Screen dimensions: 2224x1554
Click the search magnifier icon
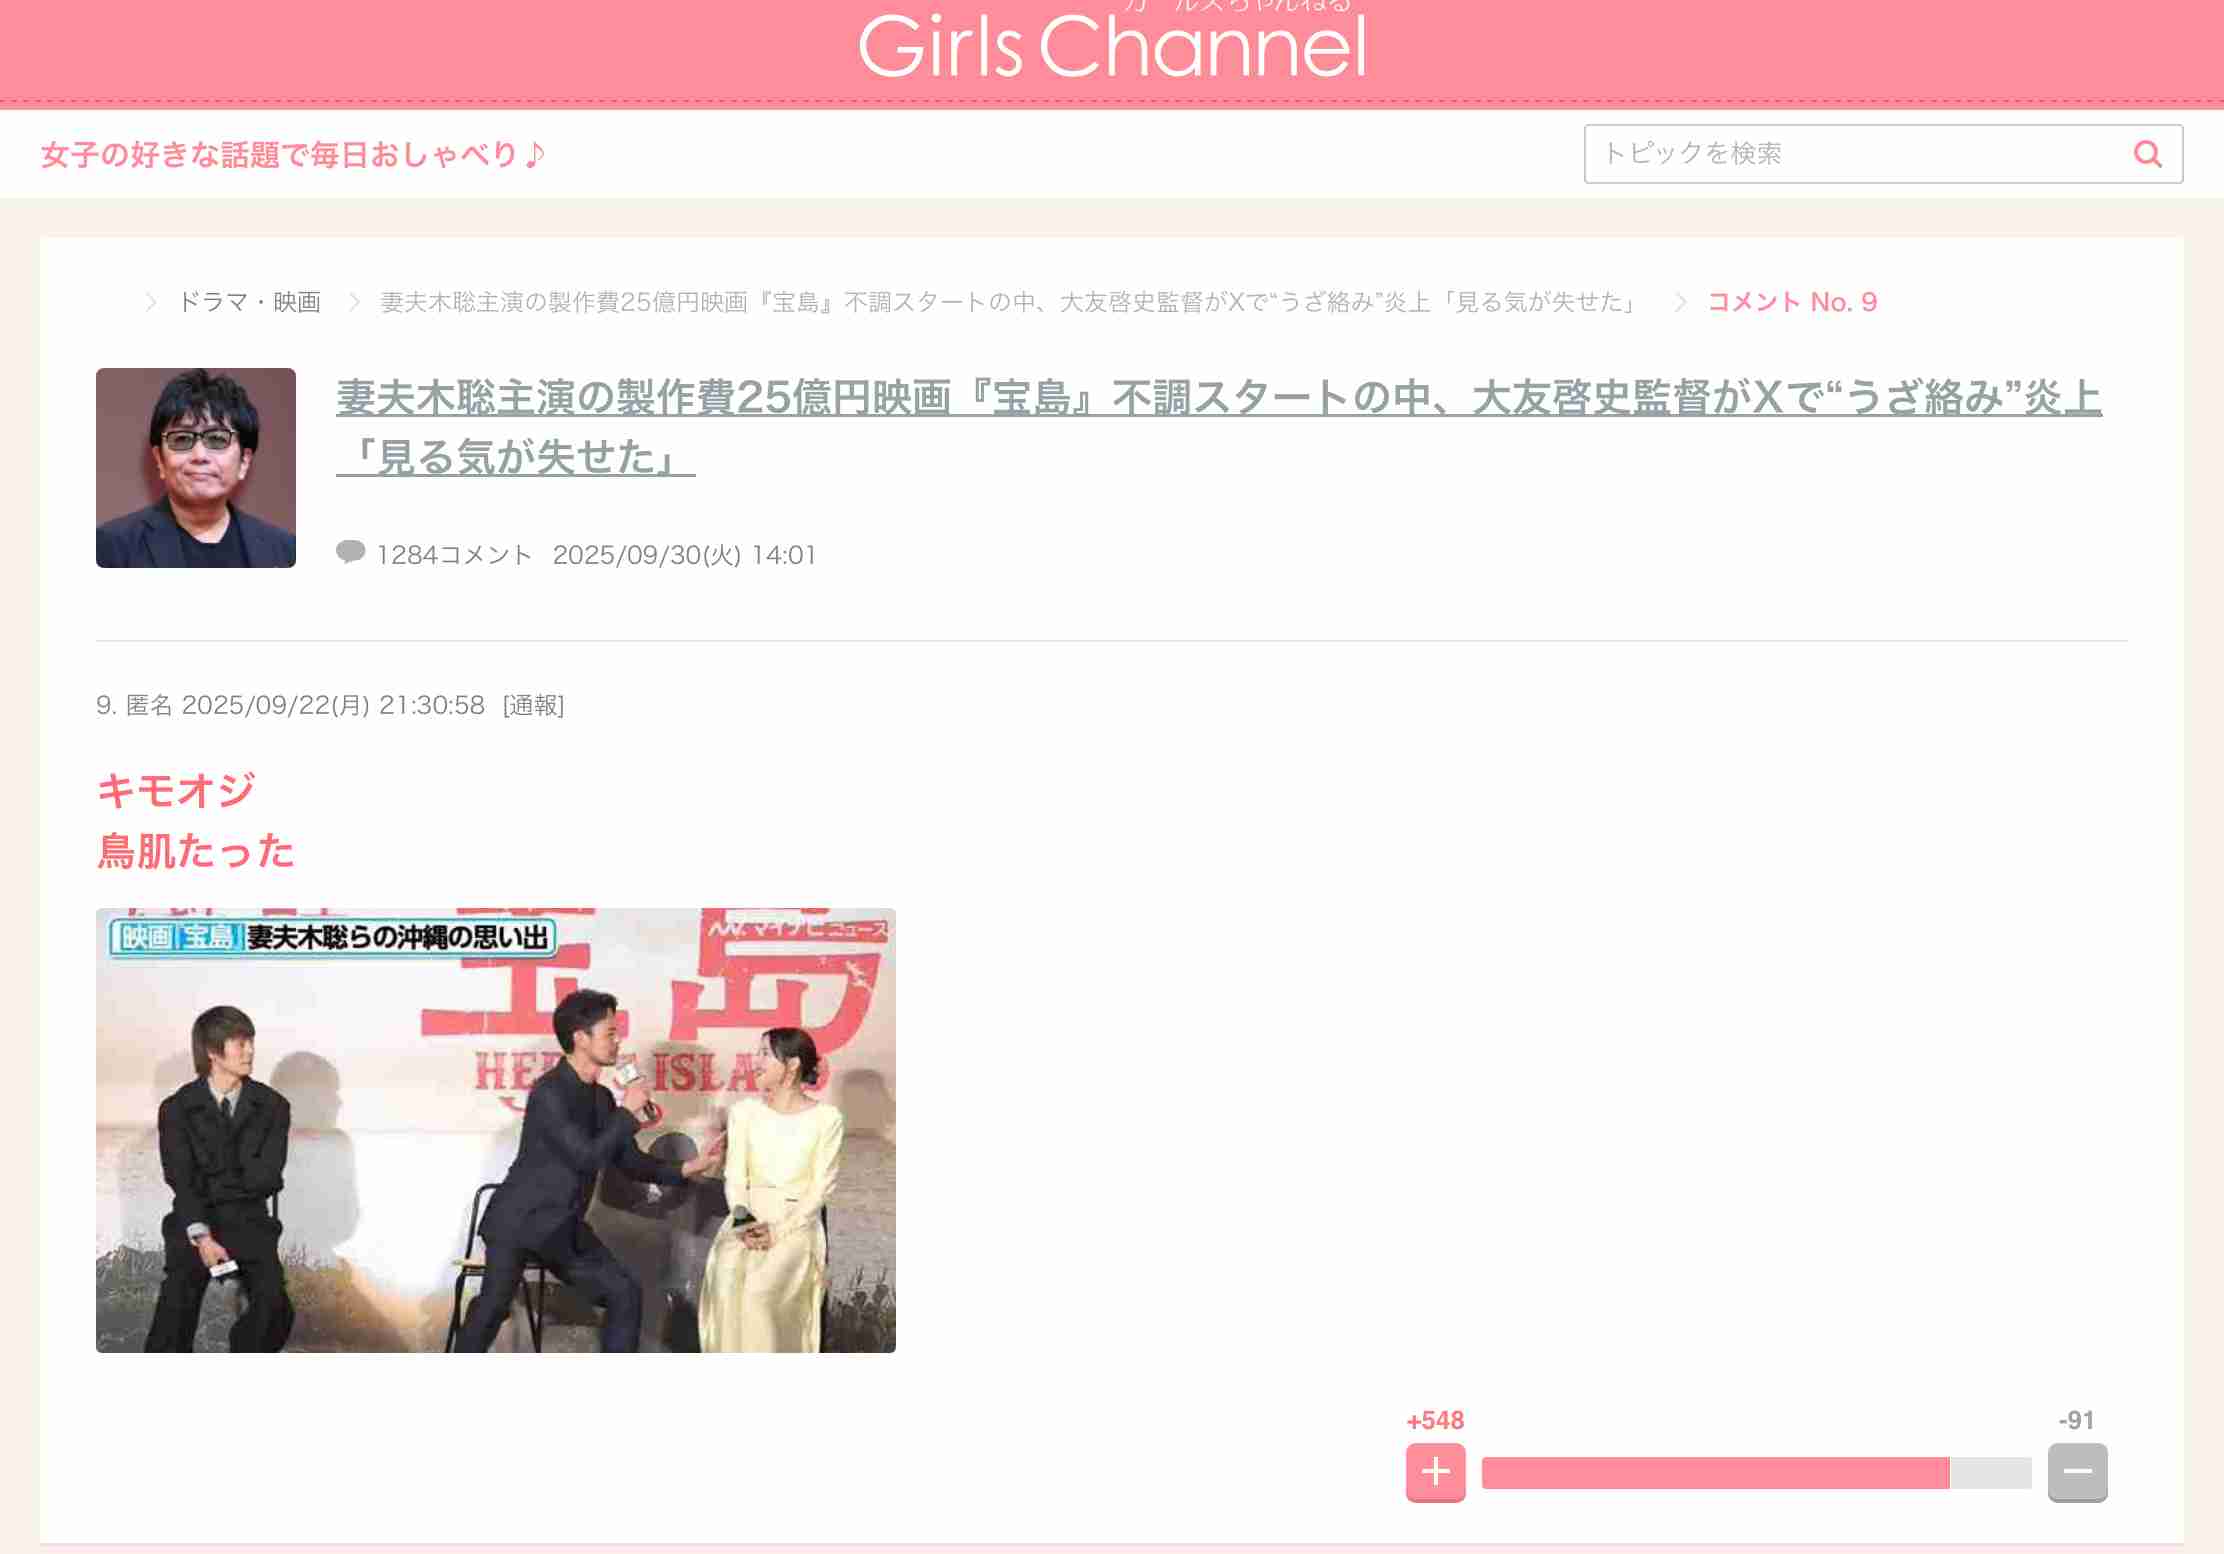coord(2147,154)
